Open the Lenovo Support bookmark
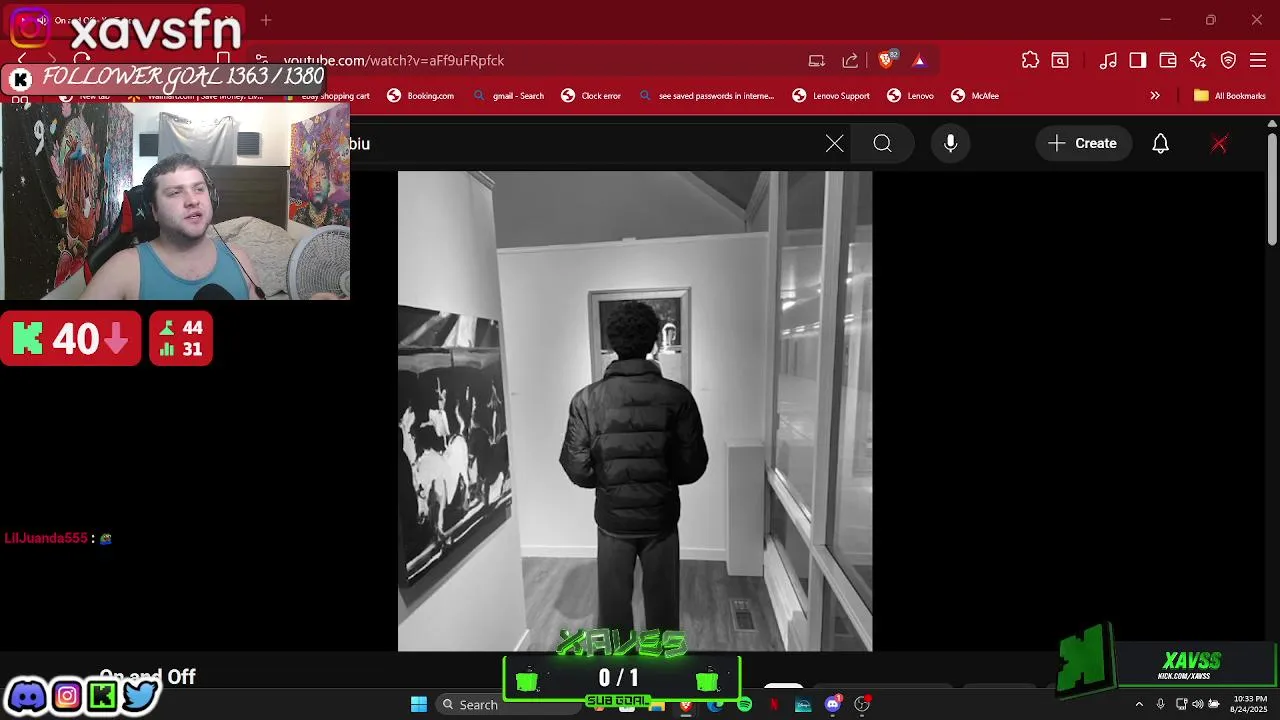This screenshot has height=720, width=1280. 831,96
